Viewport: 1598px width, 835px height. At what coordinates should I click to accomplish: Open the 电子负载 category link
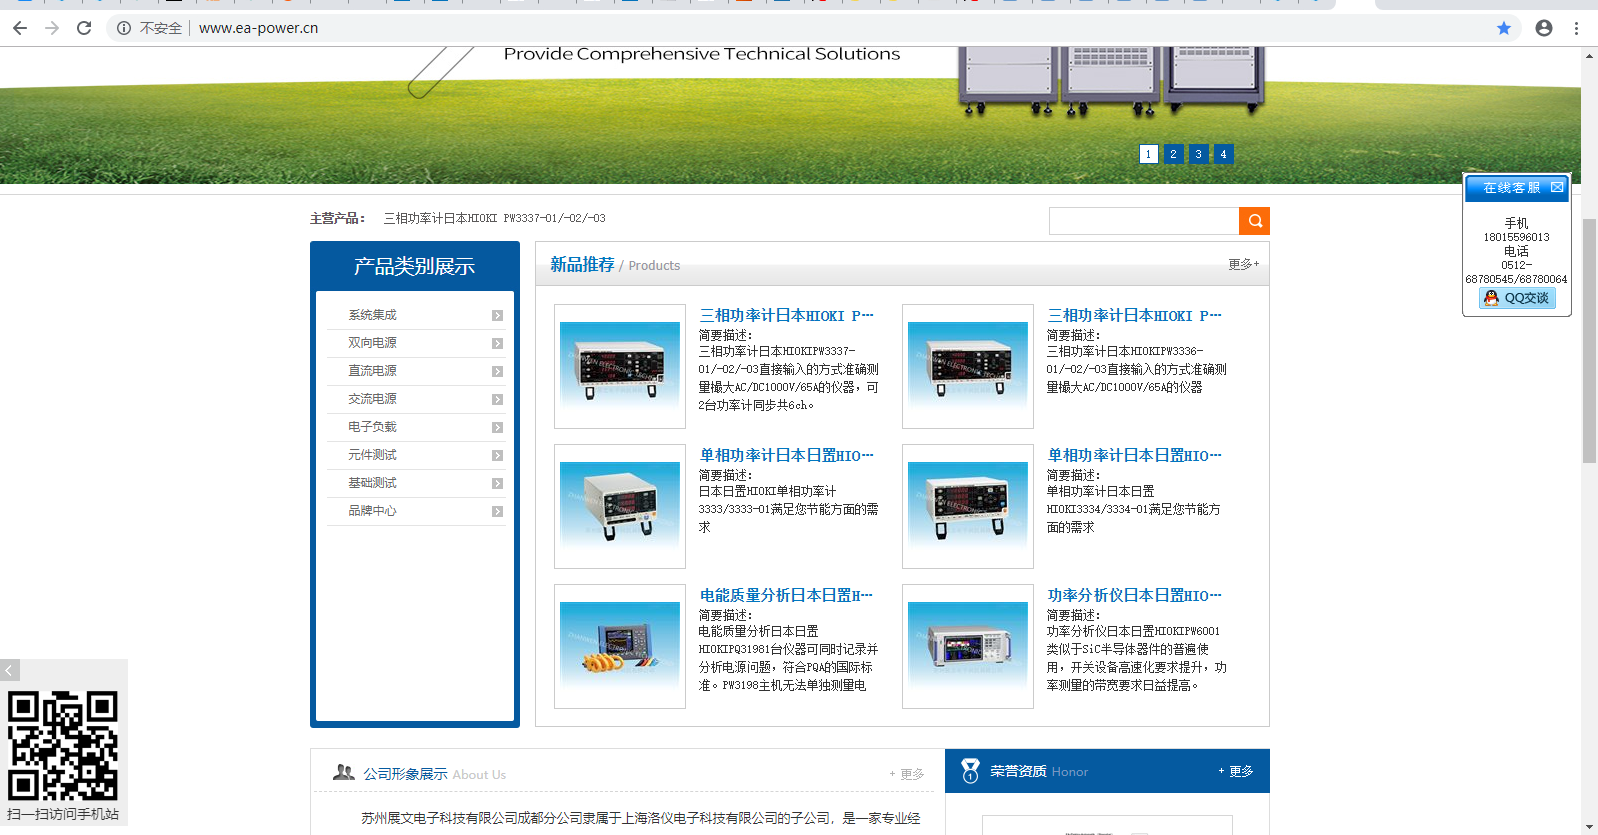pyautogui.click(x=372, y=427)
